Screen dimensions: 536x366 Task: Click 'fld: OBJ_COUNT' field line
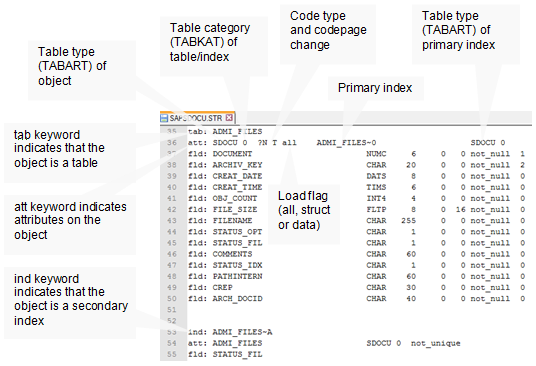pos(223,199)
